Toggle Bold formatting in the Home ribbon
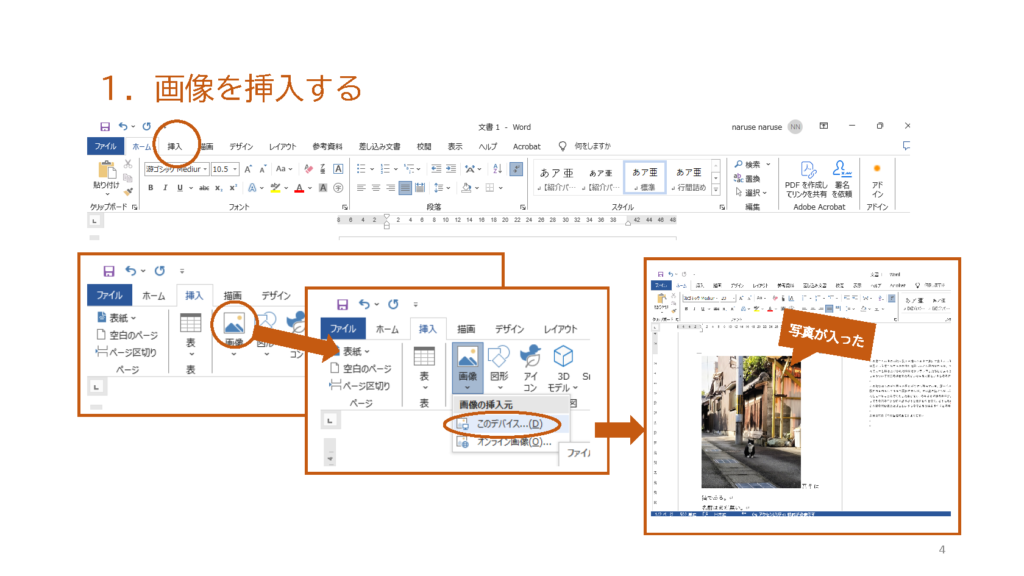The width and height of the screenshot is (1024, 576). (x=151, y=187)
